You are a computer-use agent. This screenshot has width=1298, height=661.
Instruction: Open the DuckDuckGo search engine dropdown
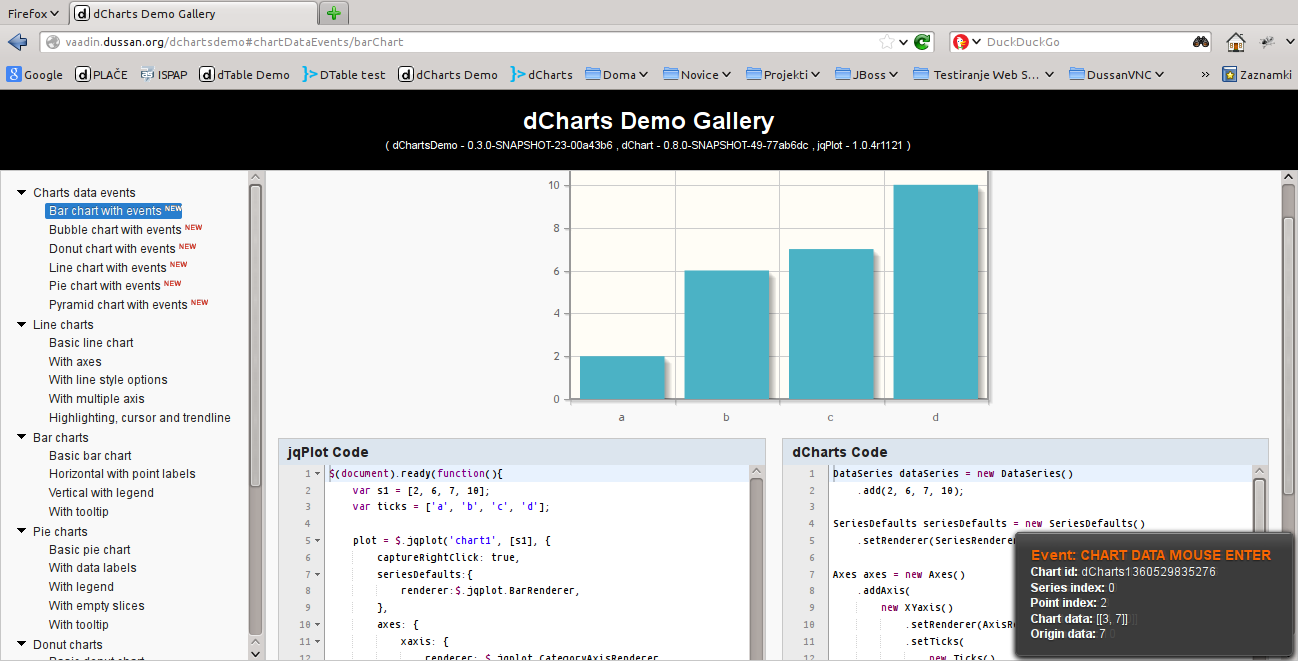[966, 42]
